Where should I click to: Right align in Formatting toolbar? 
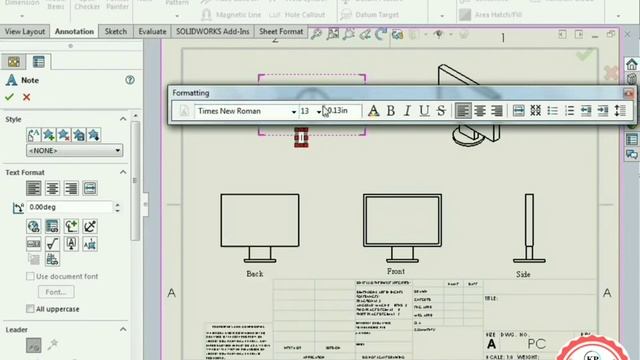coord(496,111)
